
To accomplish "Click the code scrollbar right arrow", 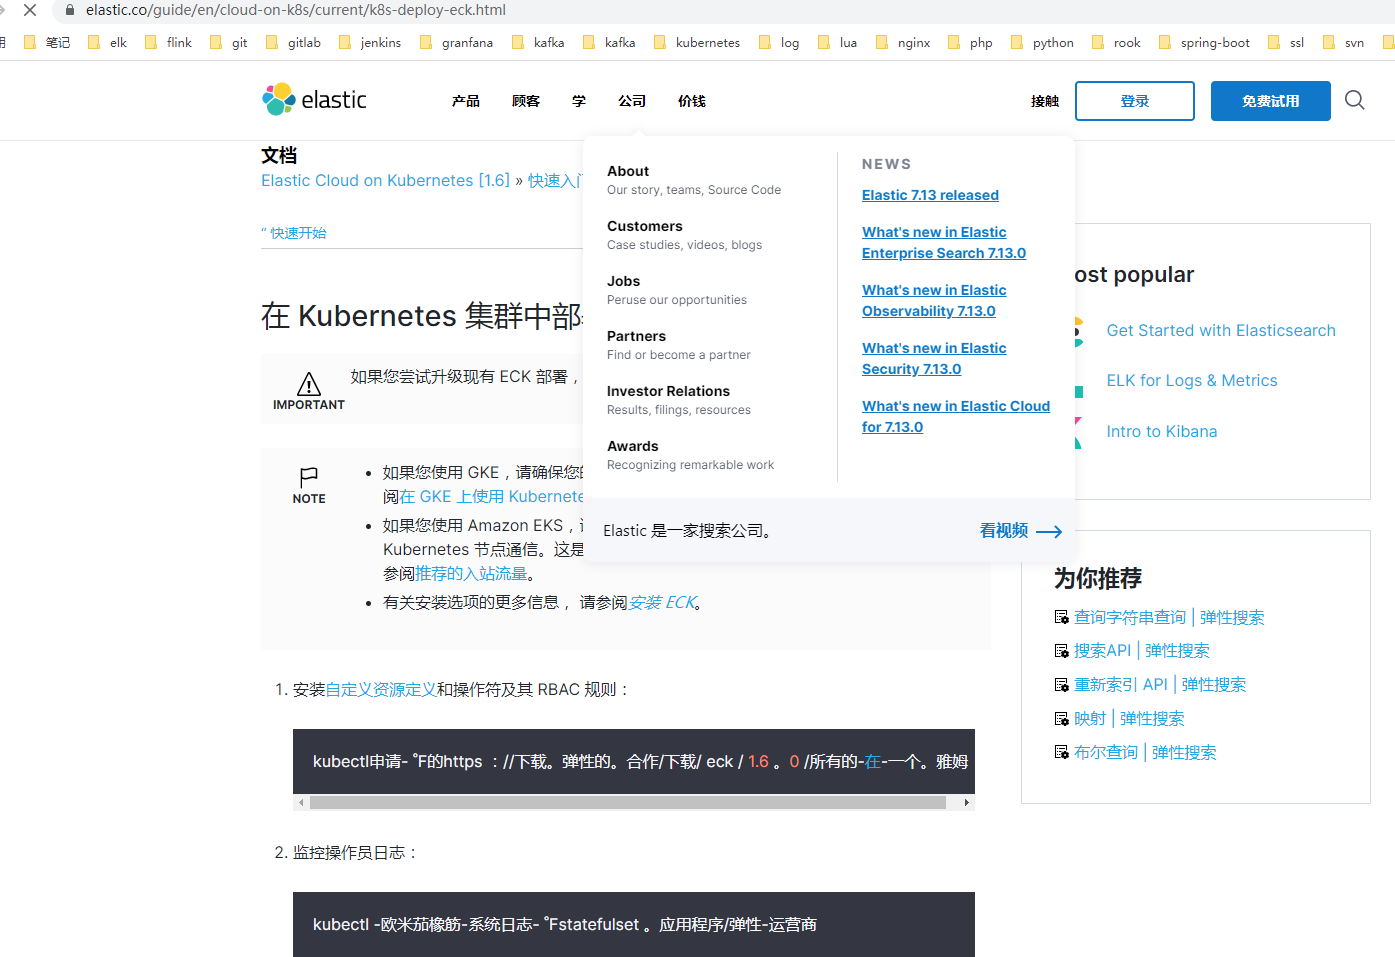I will 966,802.
